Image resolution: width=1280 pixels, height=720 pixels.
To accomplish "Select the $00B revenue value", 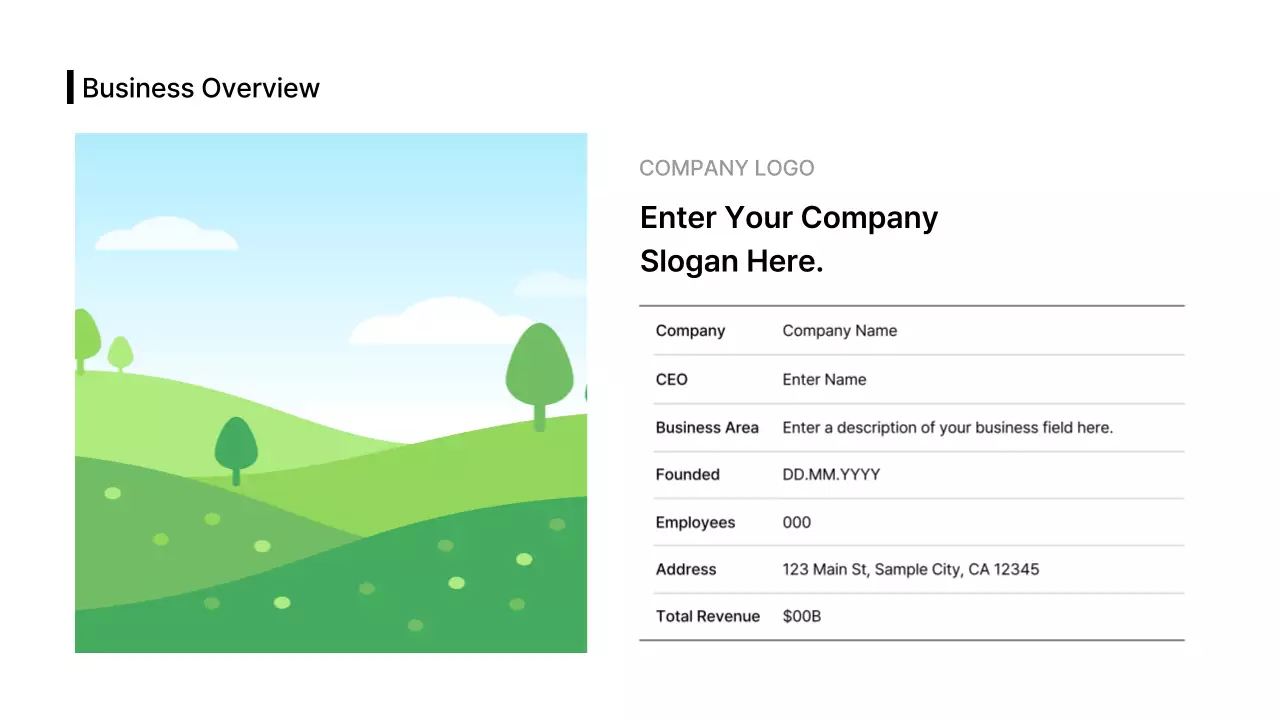I will [801, 617].
